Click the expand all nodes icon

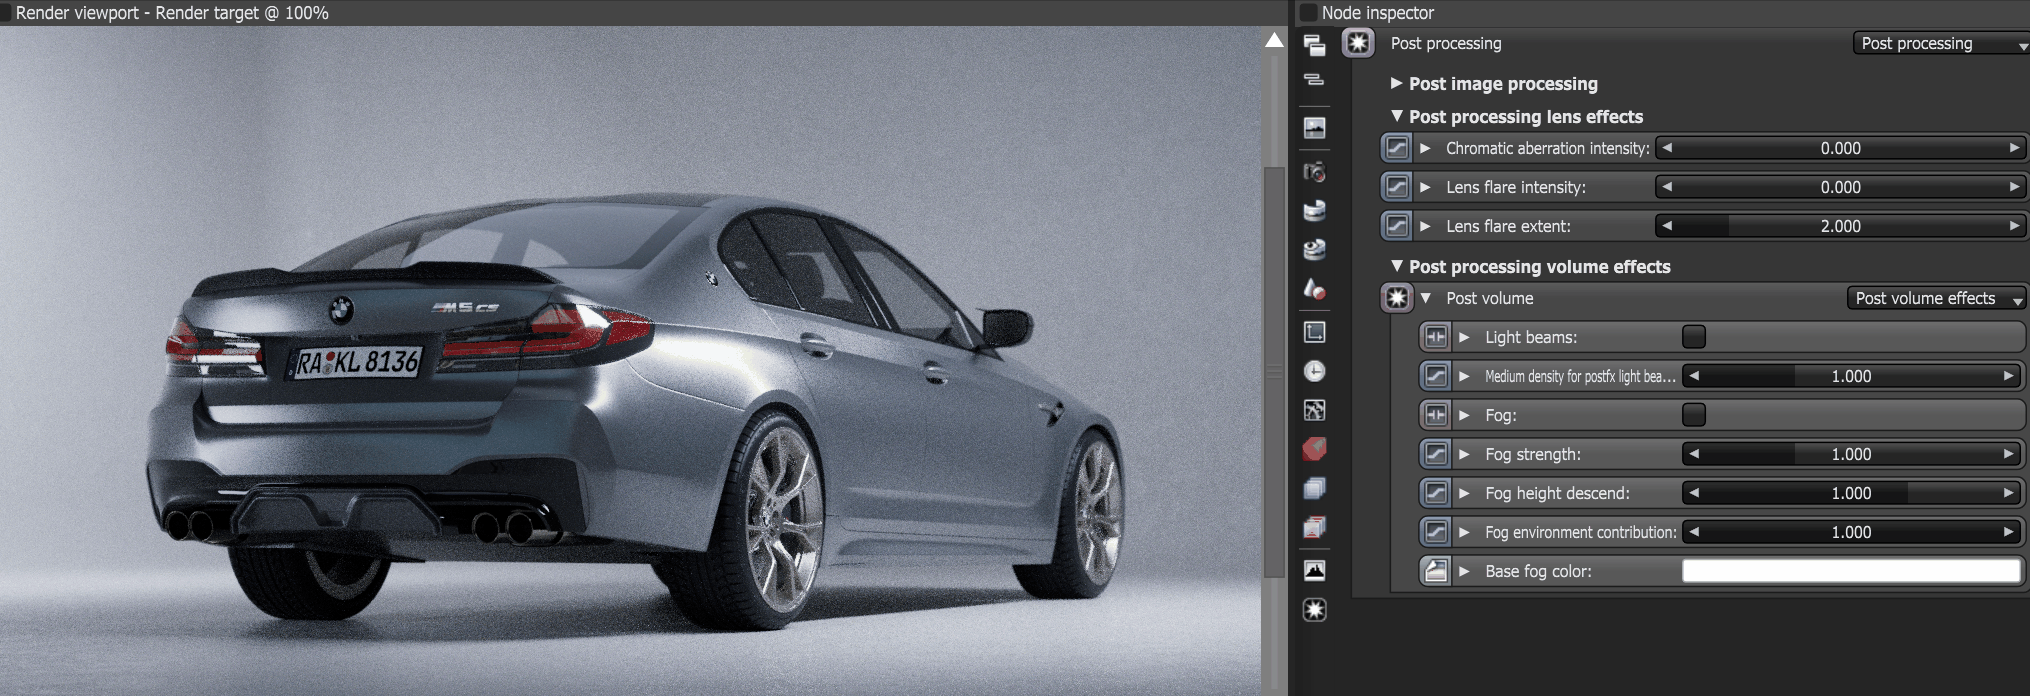coord(1314,44)
